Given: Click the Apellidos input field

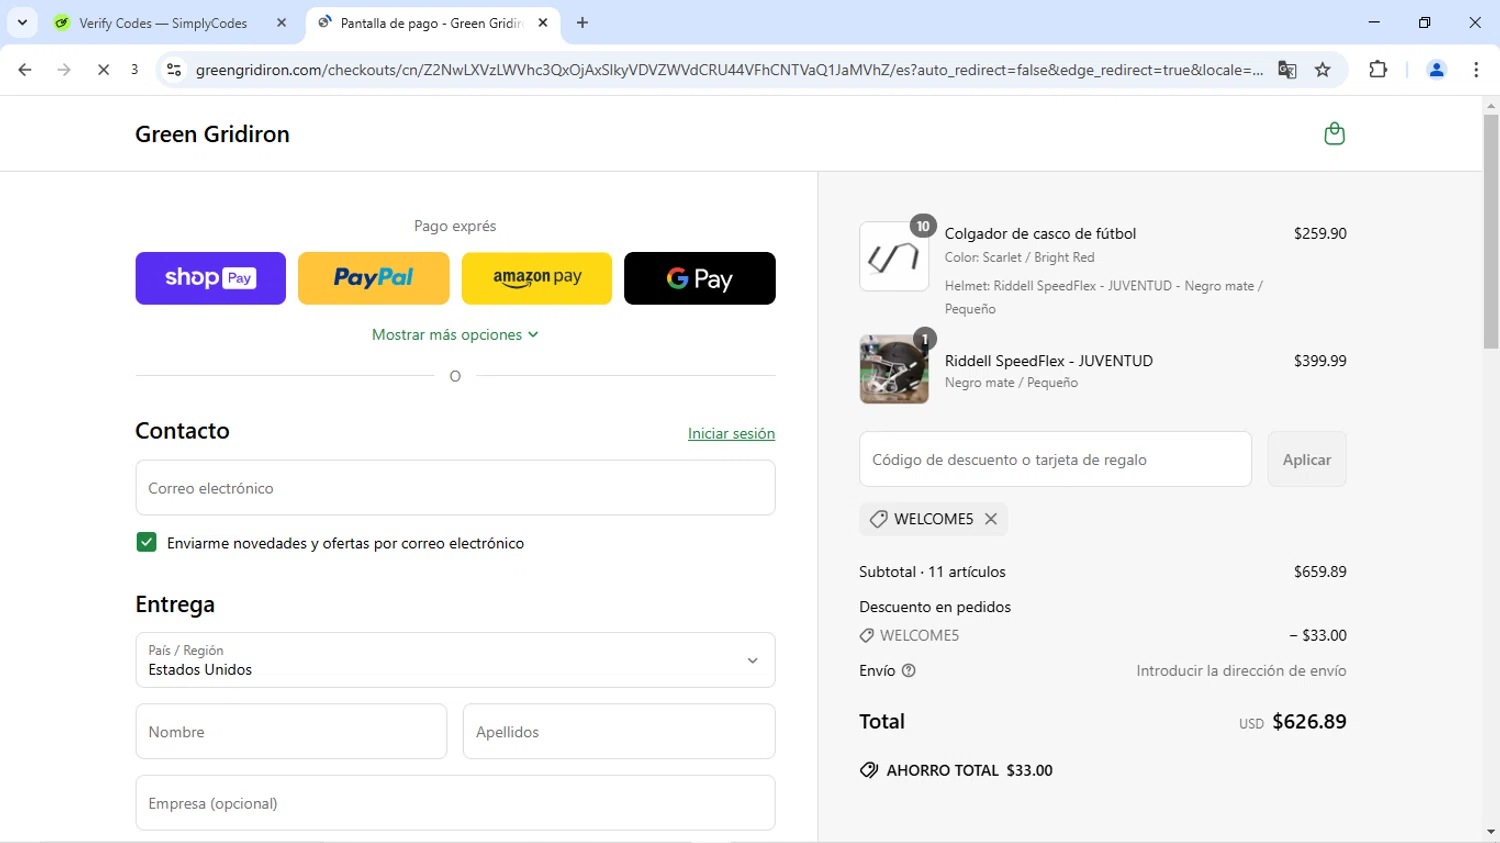Looking at the screenshot, I should [x=619, y=731].
